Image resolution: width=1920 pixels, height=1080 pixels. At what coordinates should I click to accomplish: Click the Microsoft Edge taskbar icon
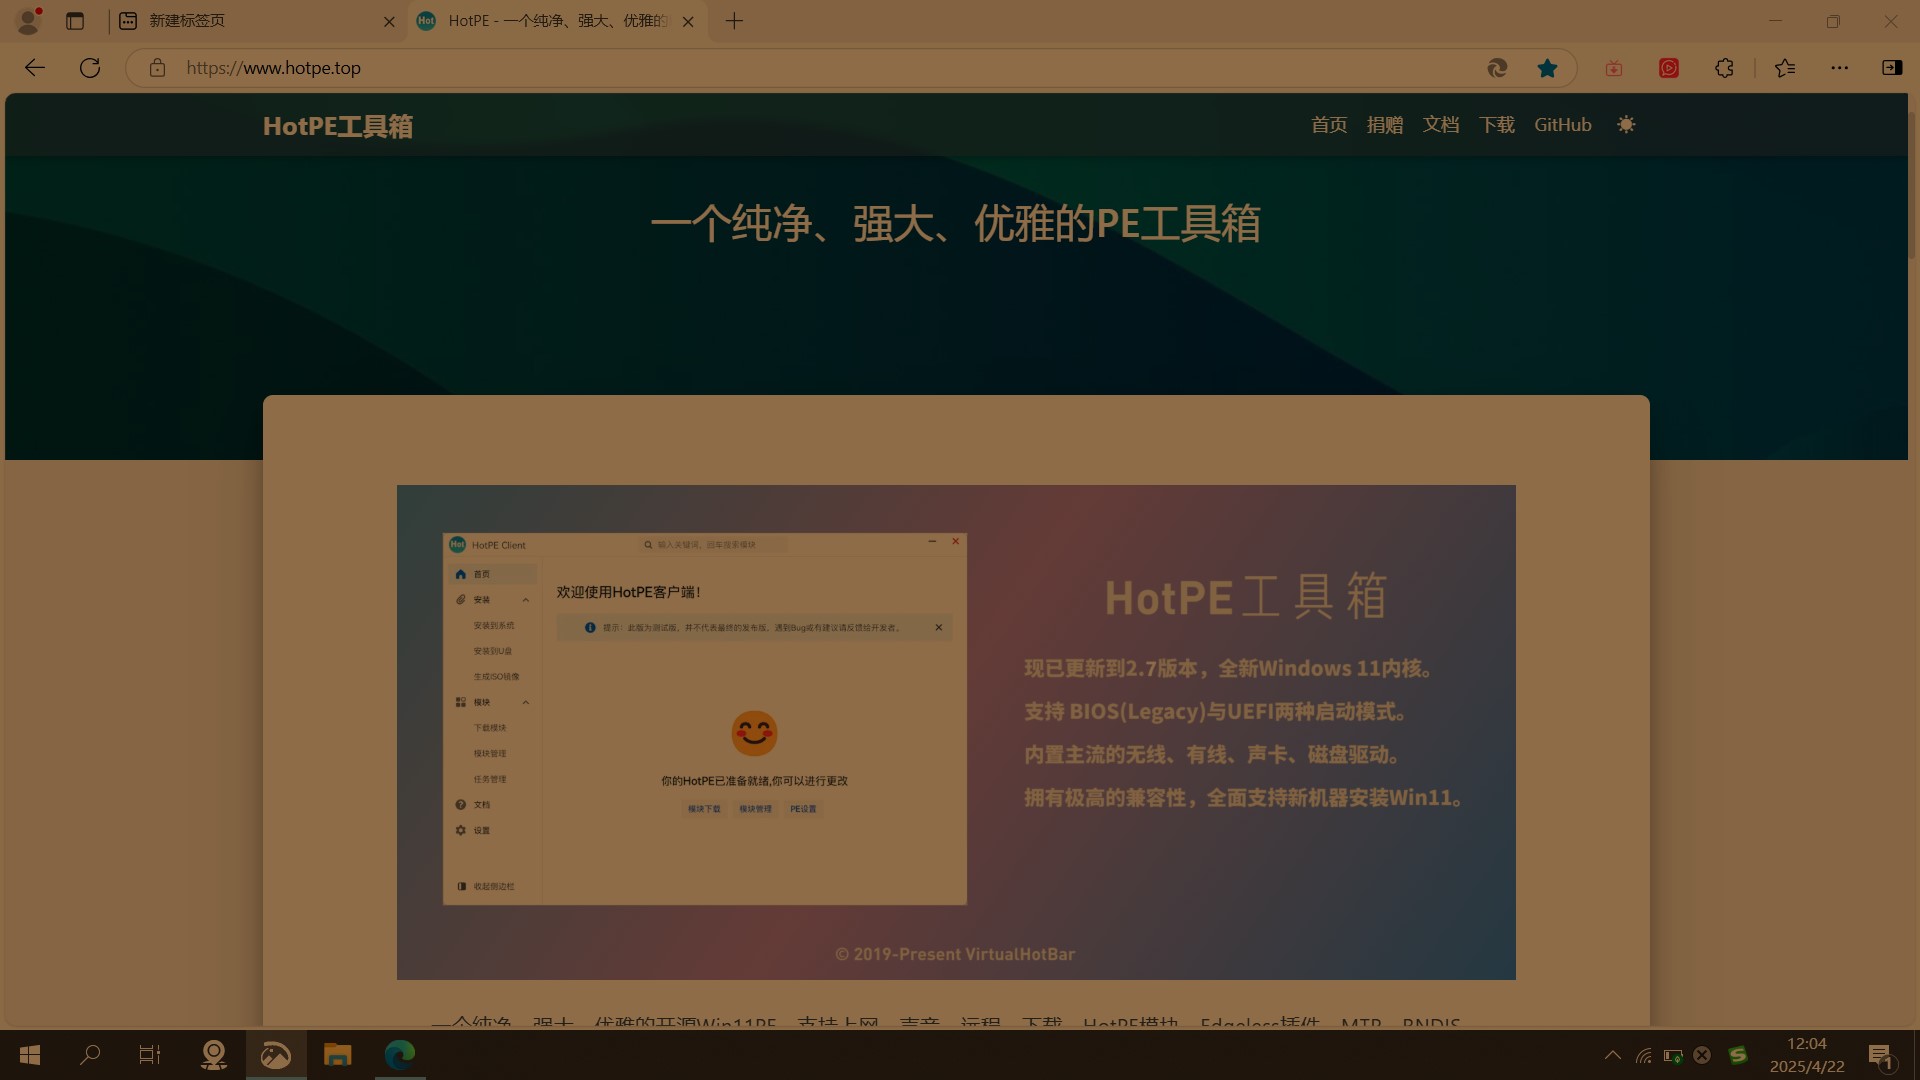400,1055
